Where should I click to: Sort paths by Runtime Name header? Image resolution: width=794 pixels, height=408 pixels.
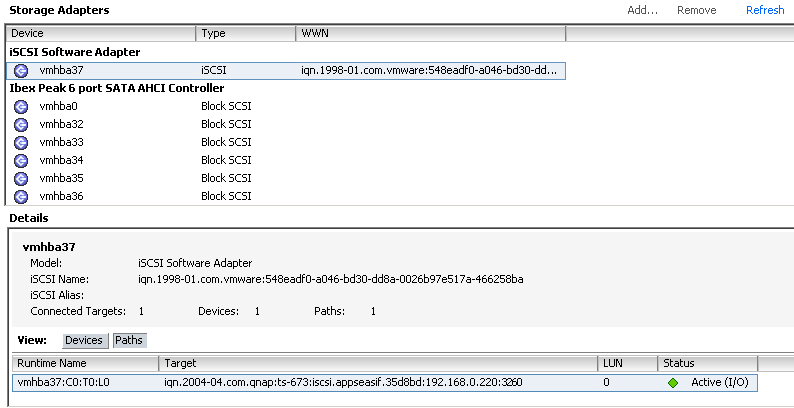pyautogui.click(x=85, y=363)
